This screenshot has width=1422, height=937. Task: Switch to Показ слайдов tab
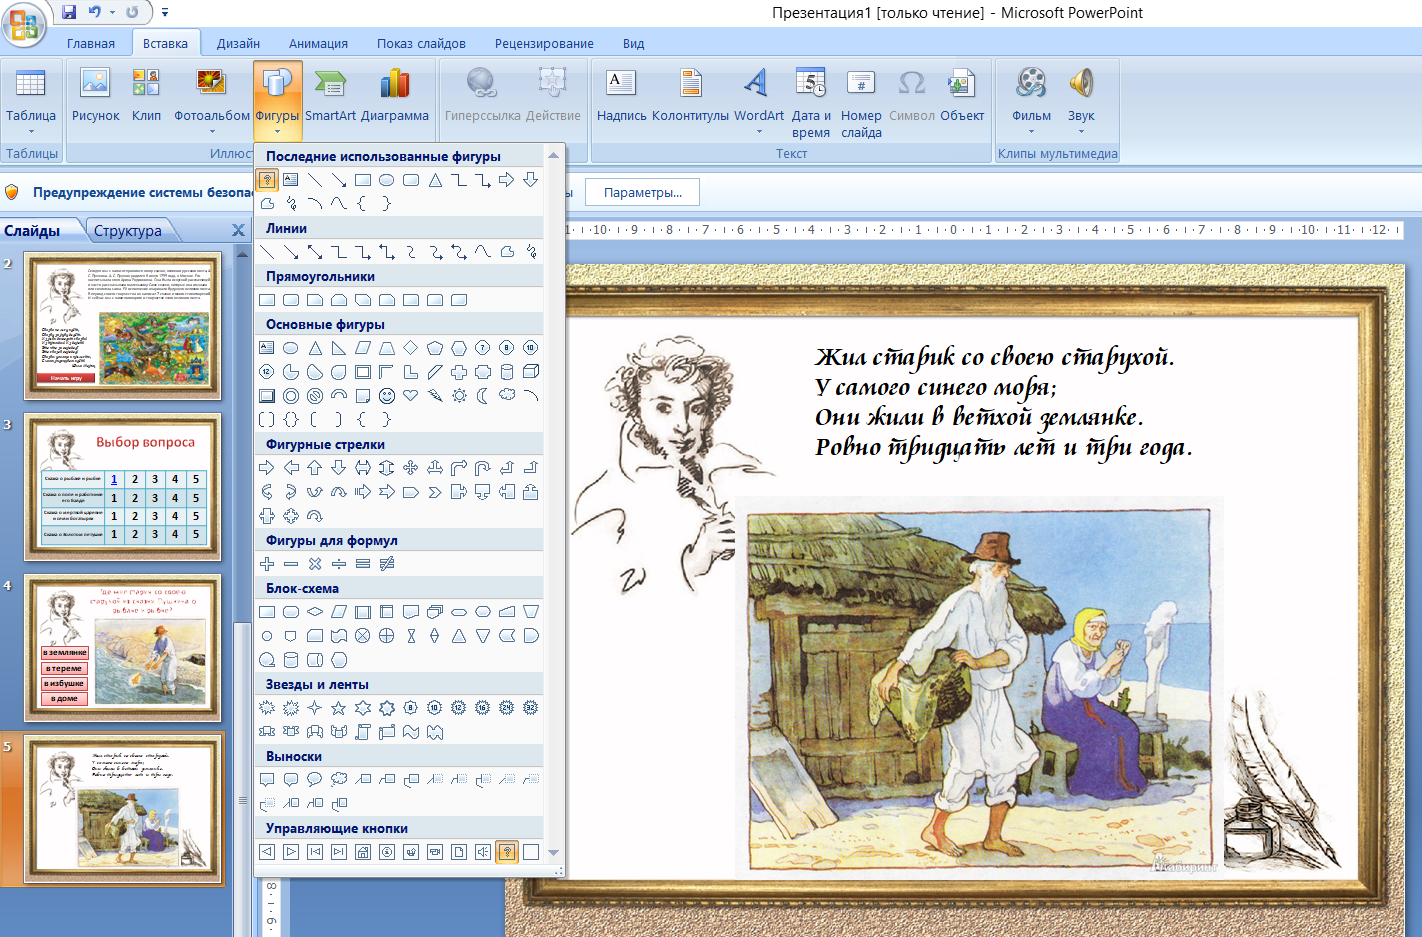(421, 43)
